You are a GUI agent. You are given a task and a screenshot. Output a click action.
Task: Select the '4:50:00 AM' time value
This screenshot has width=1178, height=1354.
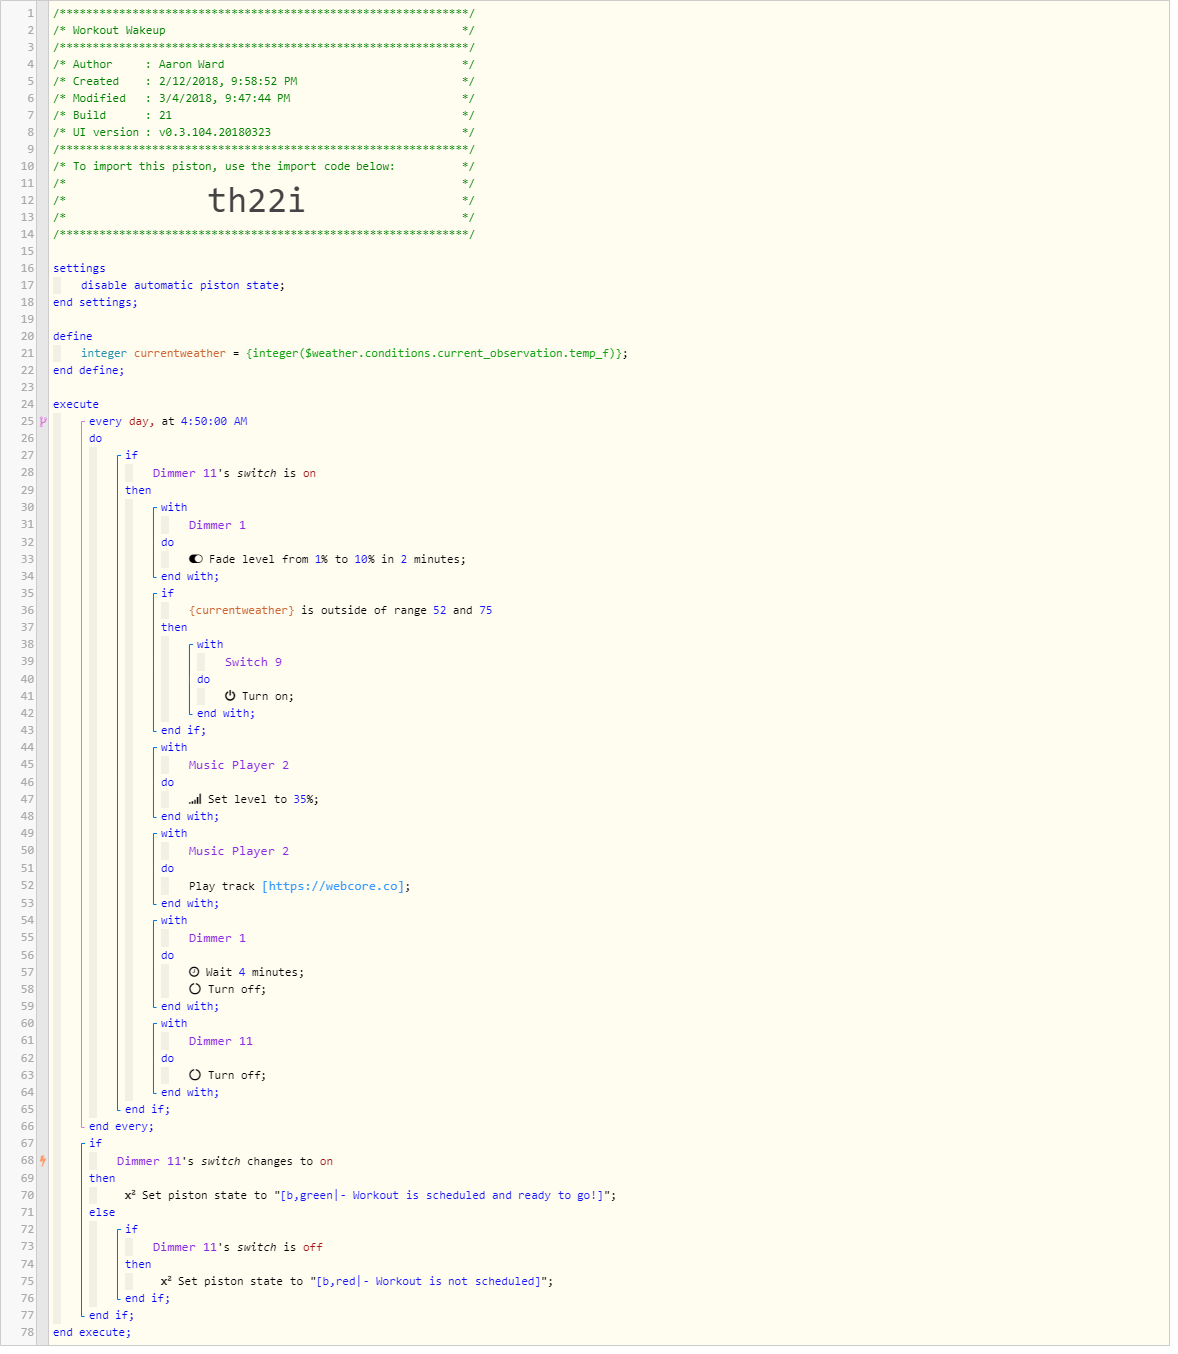[x=214, y=421]
